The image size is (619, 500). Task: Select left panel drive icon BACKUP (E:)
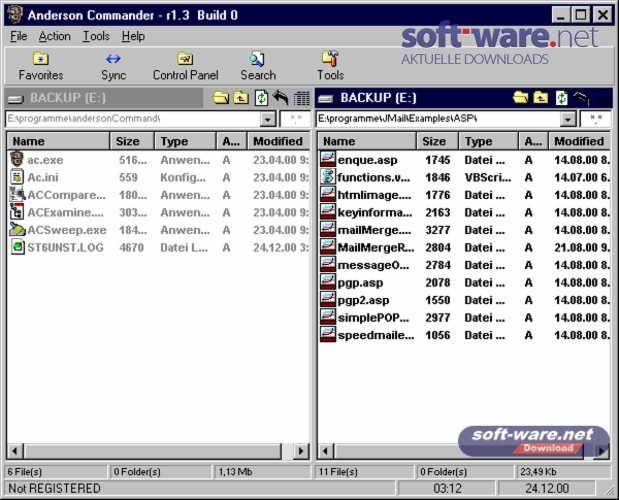tap(16, 99)
